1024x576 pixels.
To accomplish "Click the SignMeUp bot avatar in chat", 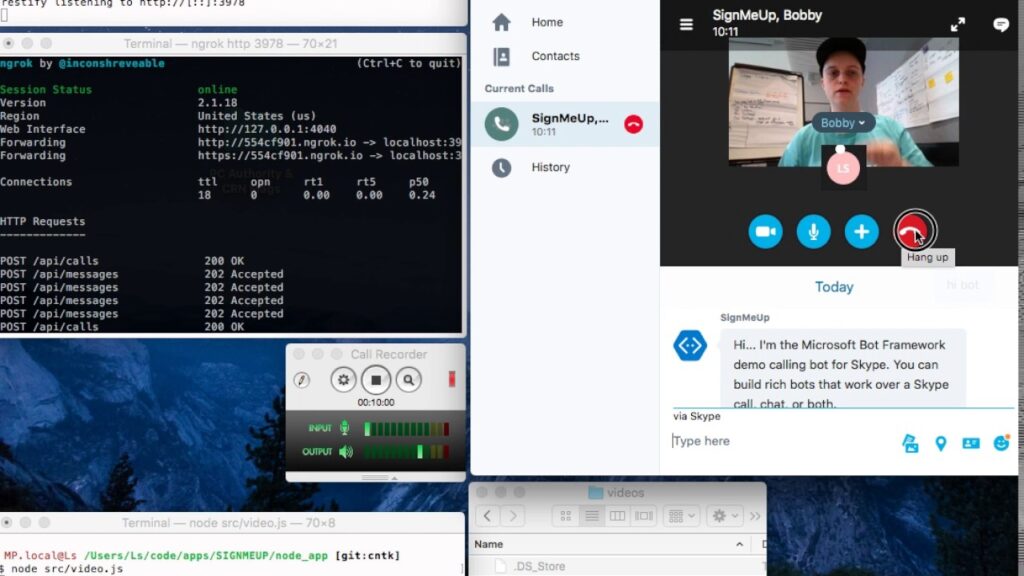I will (690, 345).
